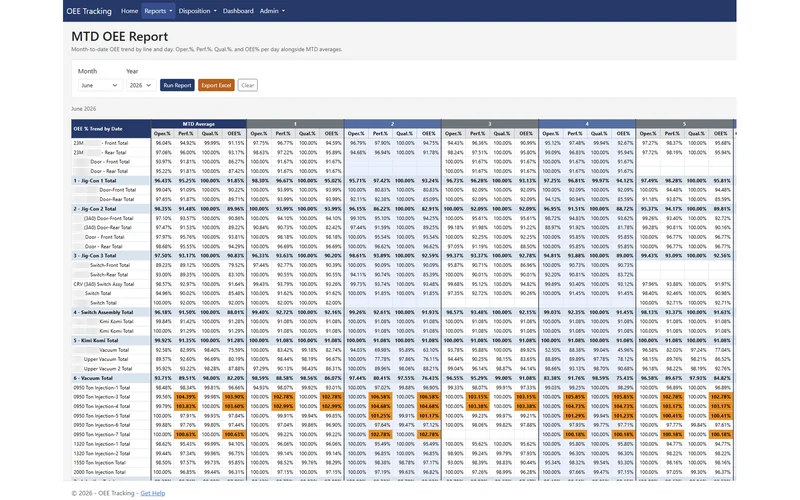Viewport: 800px width, 500px height.
Task: Click the '45.96%' OEE cell under day 4
Action: click(x=623, y=350)
